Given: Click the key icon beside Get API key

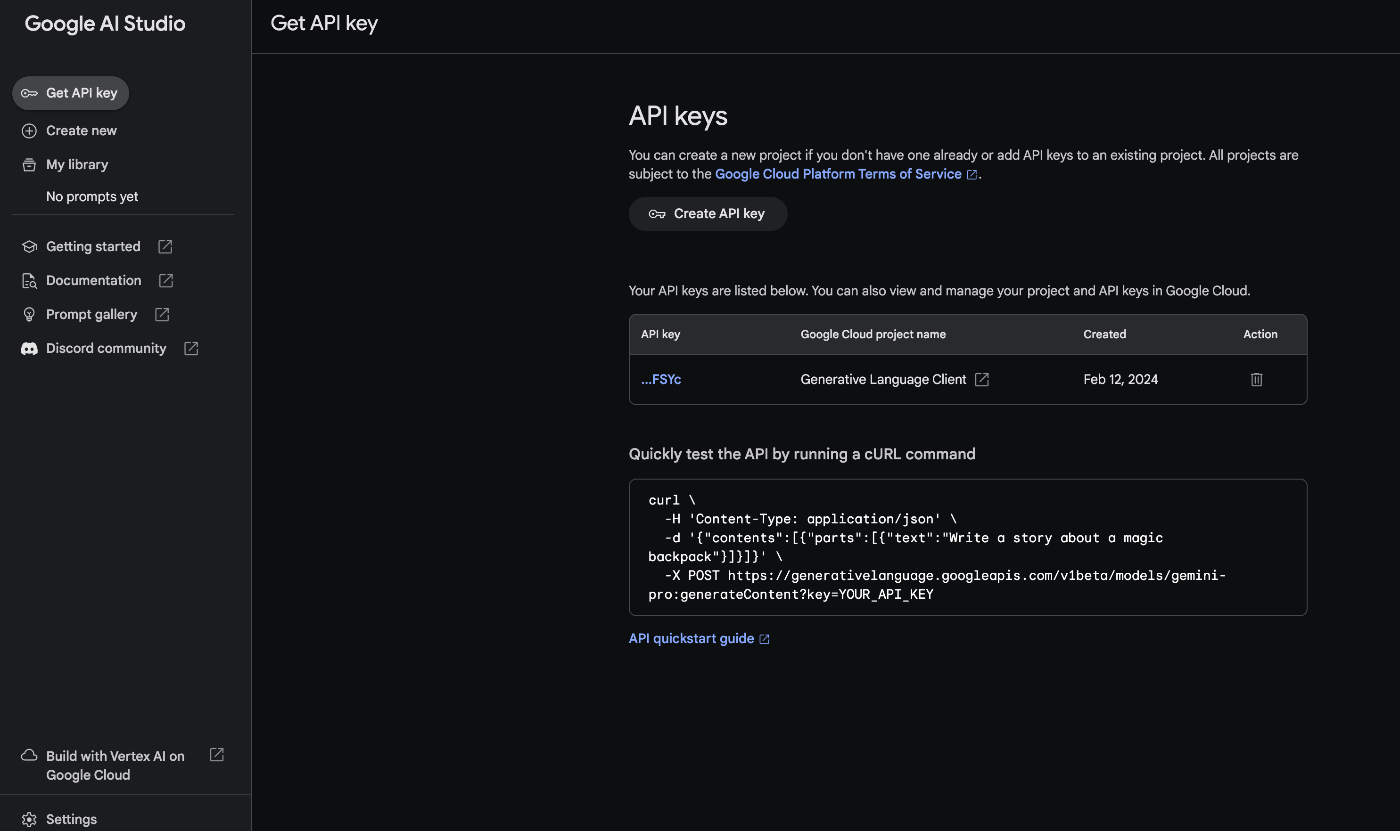Looking at the screenshot, I should tap(29, 93).
